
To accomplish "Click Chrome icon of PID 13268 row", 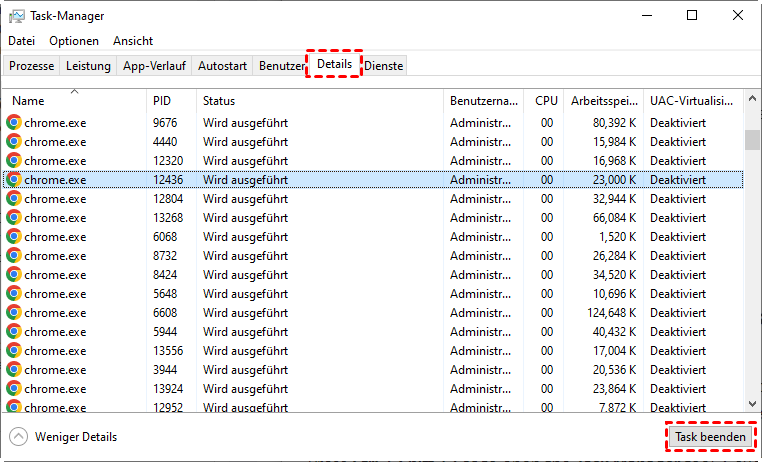I will [x=14, y=217].
